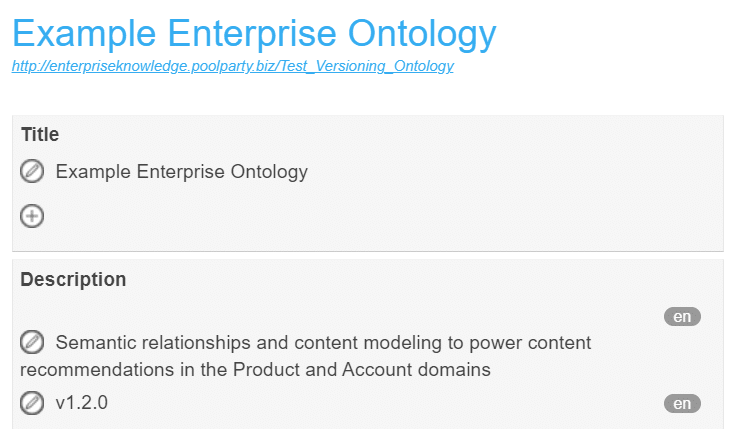This screenshot has height=429, width=730.
Task: Edit the Semantic relationships description entry
Action: click(32, 342)
